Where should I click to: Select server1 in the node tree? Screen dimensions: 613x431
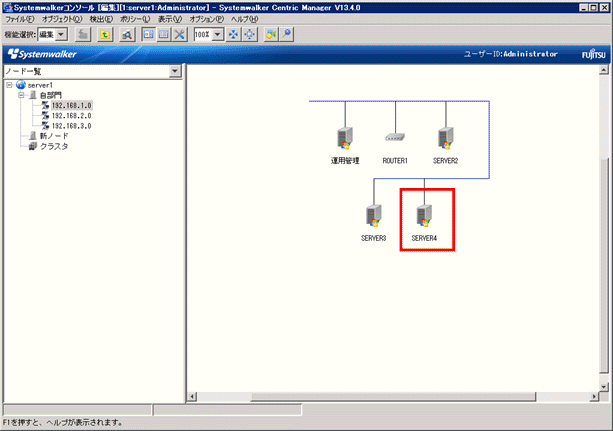(x=40, y=85)
